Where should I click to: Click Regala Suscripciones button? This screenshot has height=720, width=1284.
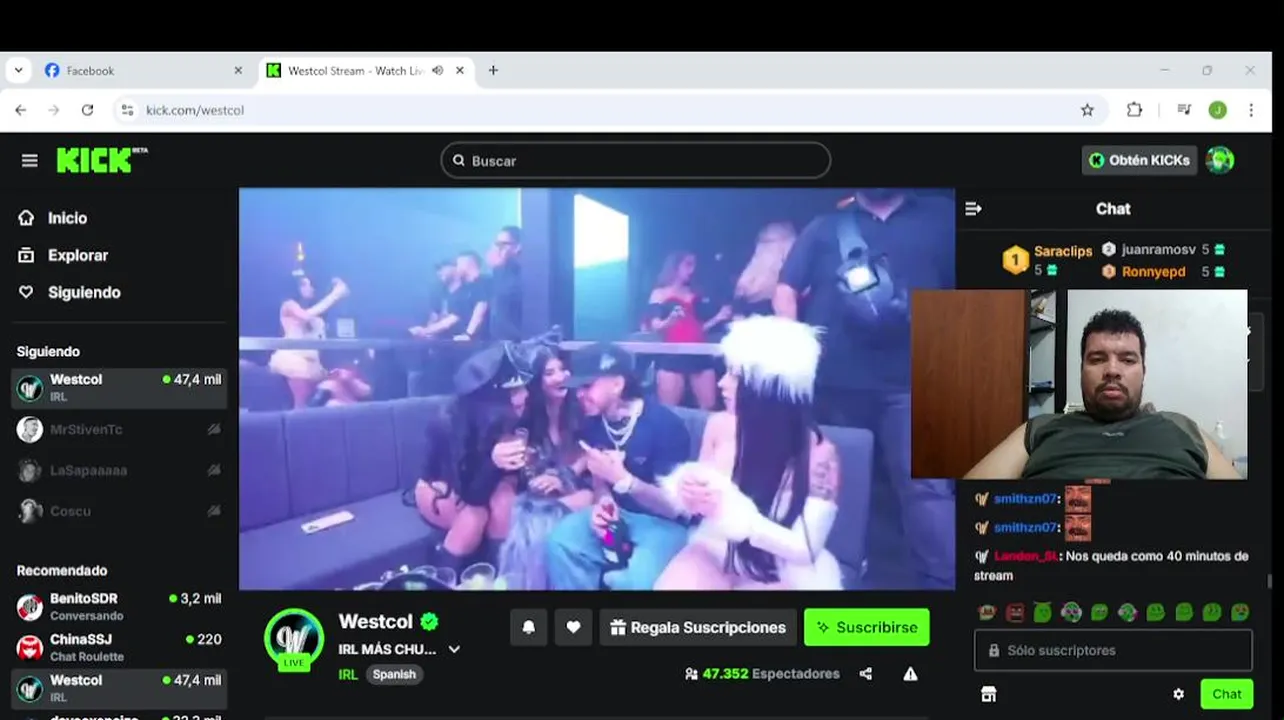coord(698,627)
